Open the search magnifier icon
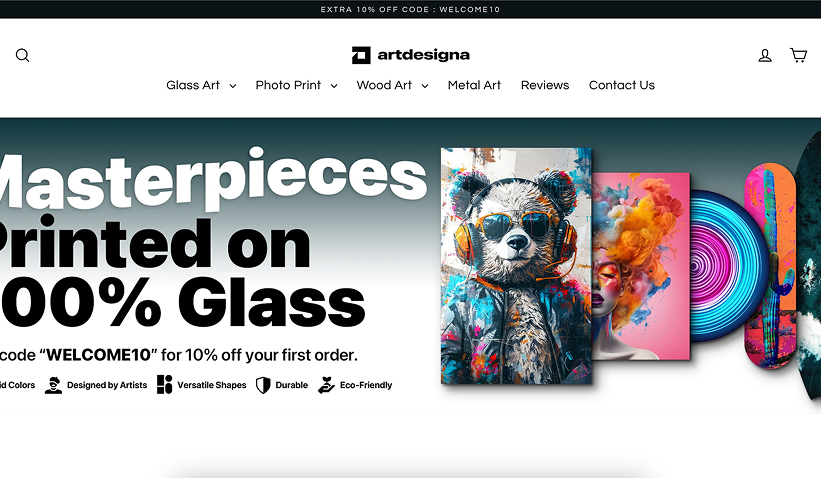821x478 pixels. 23,55
